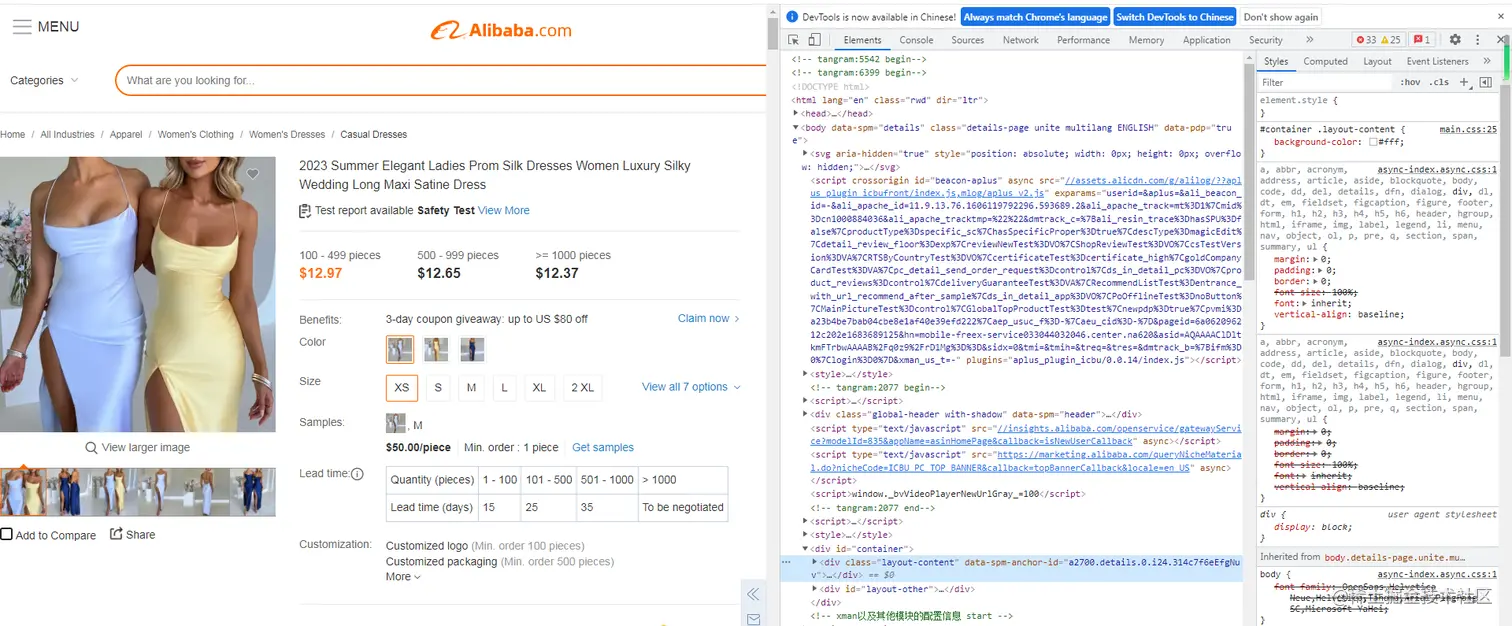Click the Claim now coupon link
This screenshot has width=1512, height=626.
[708, 318]
